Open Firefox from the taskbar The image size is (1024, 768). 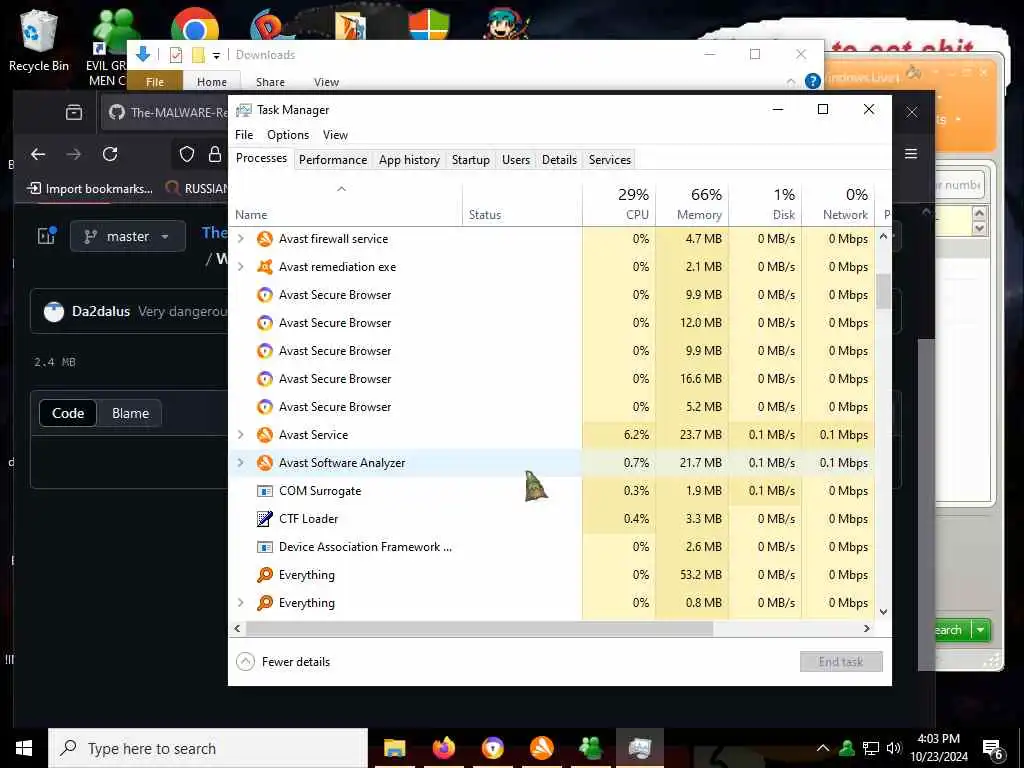click(x=443, y=748)
